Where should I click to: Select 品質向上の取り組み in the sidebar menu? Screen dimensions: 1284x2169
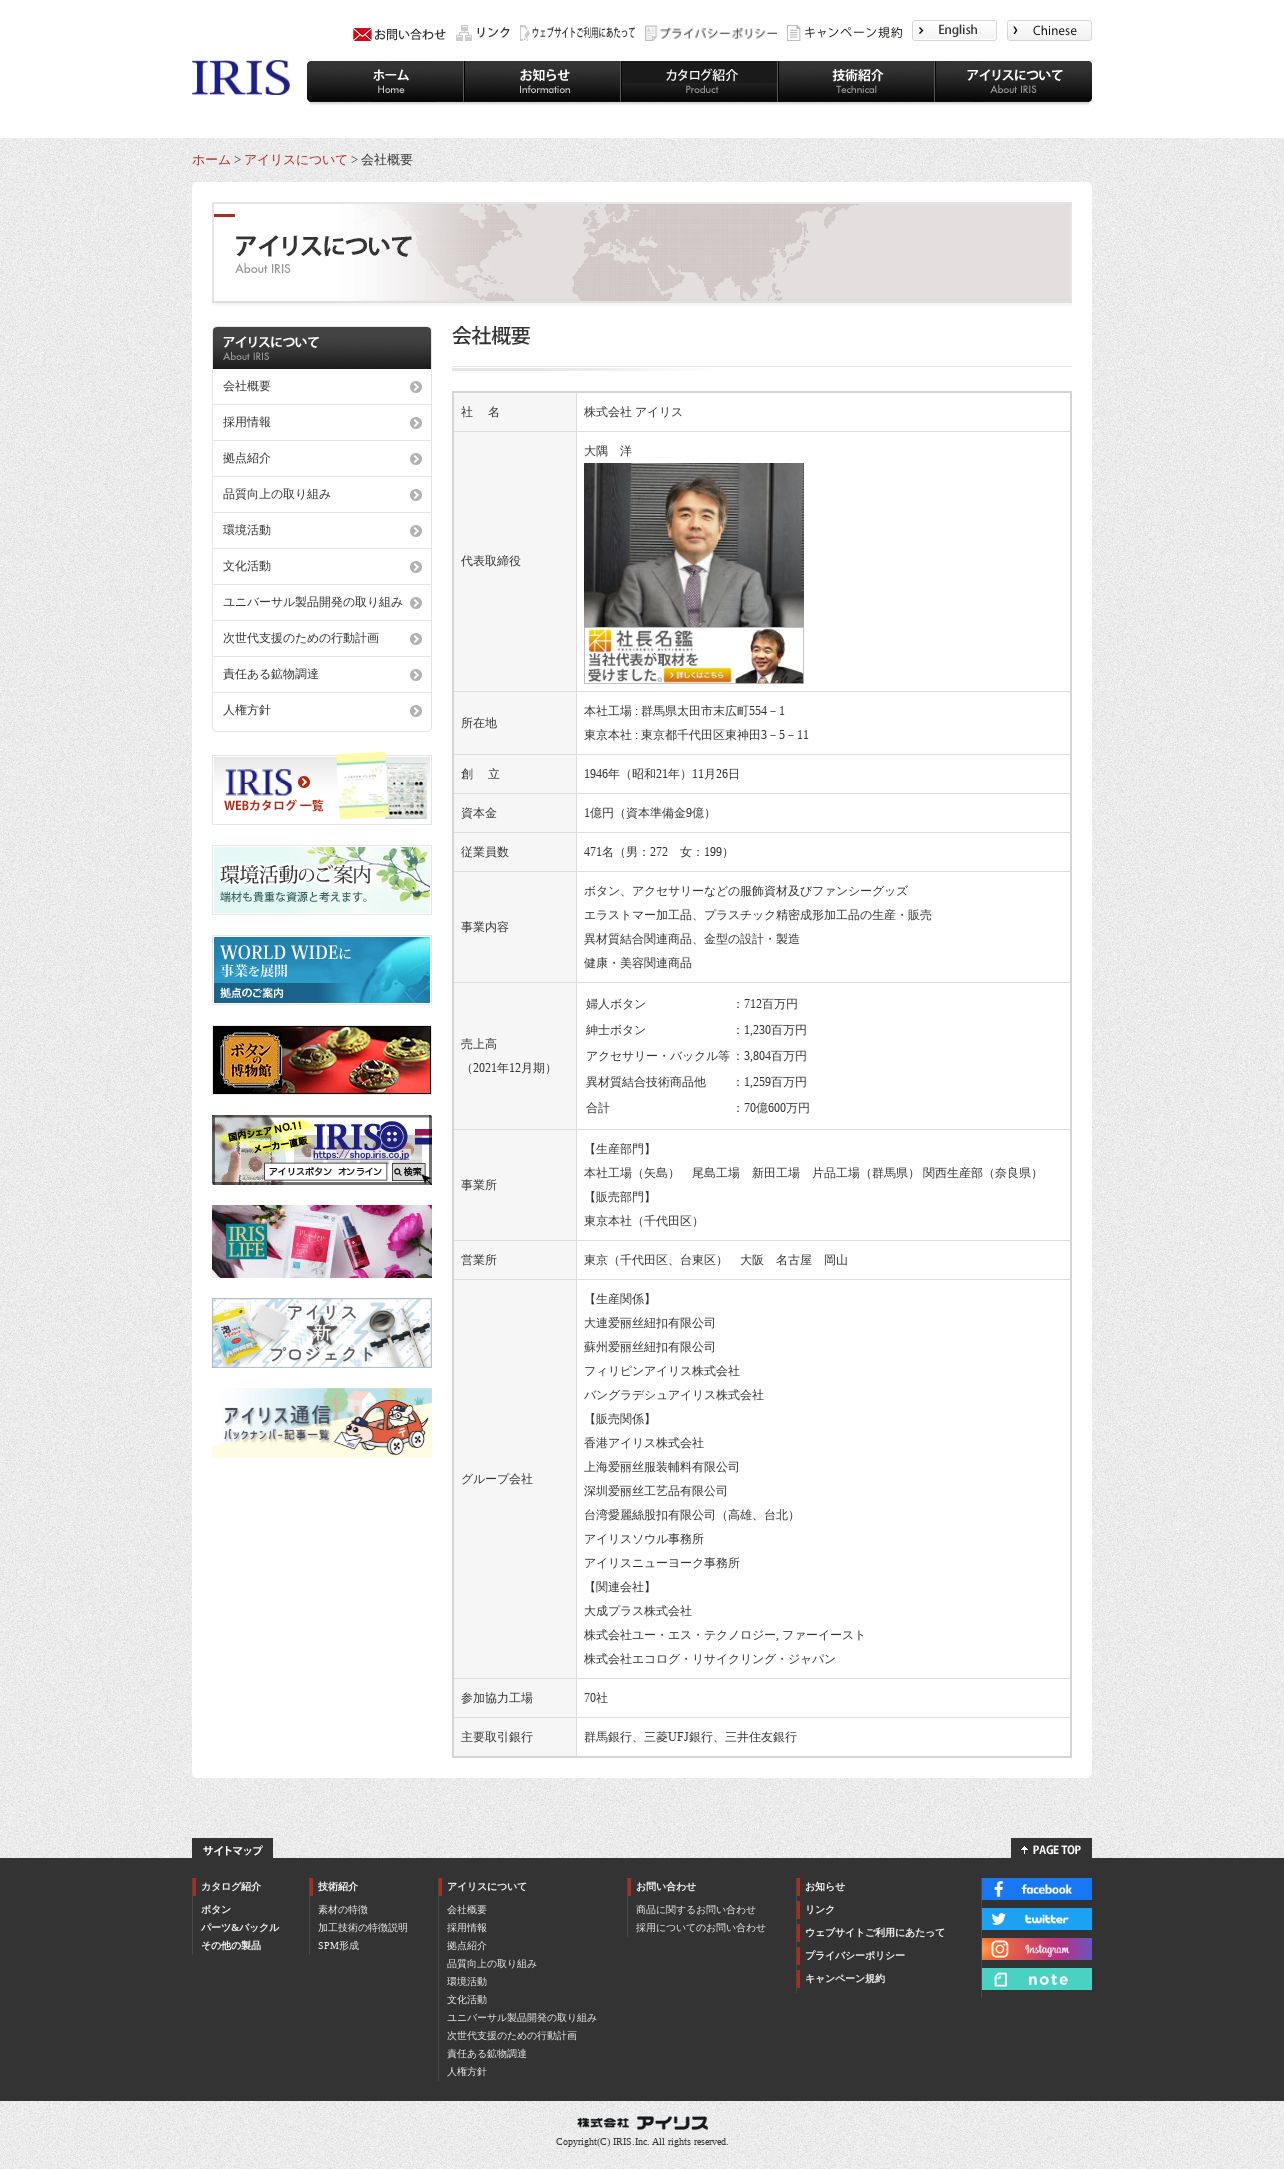[x=322, y=495]
